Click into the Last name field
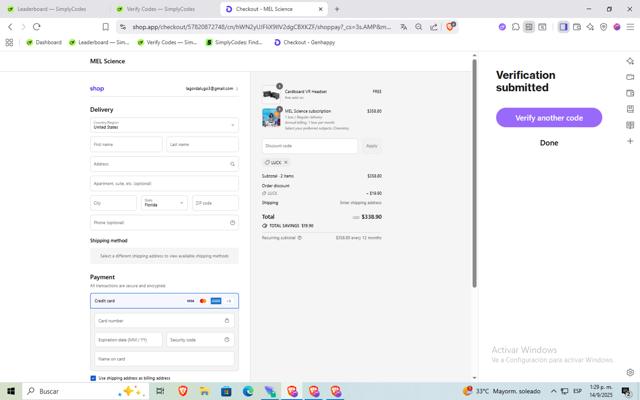The image size is (640, 400). click(202, 144)
